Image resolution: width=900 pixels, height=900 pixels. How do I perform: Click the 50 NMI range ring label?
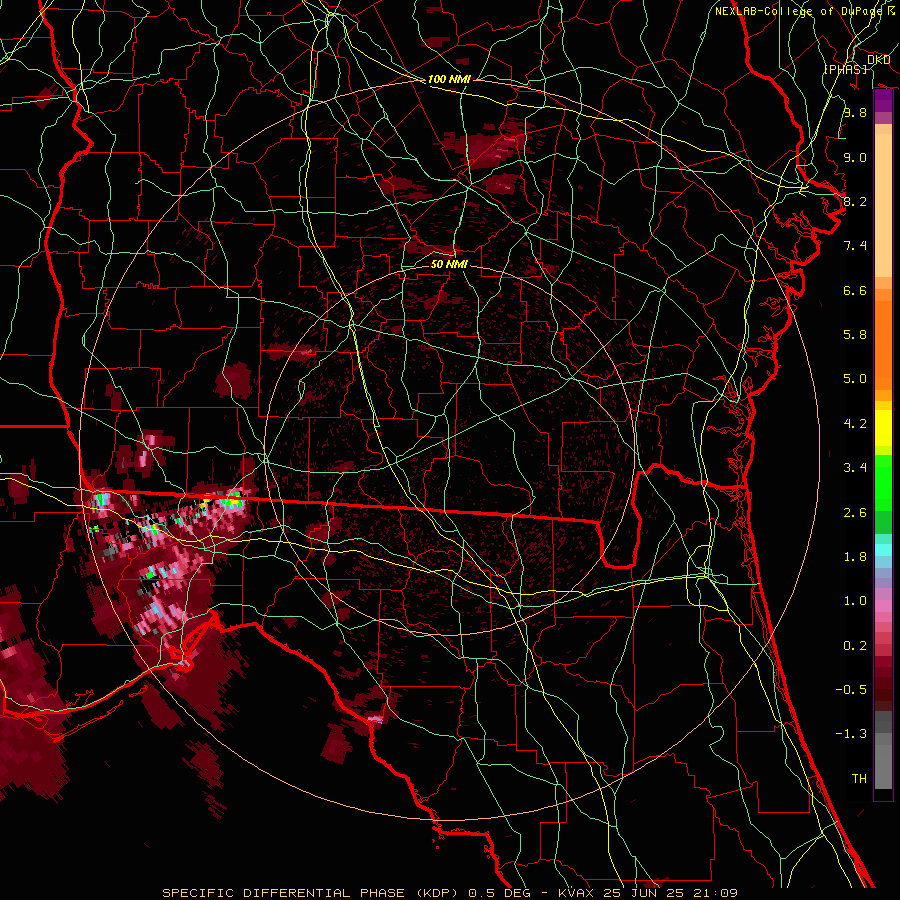tap(449, 264)
